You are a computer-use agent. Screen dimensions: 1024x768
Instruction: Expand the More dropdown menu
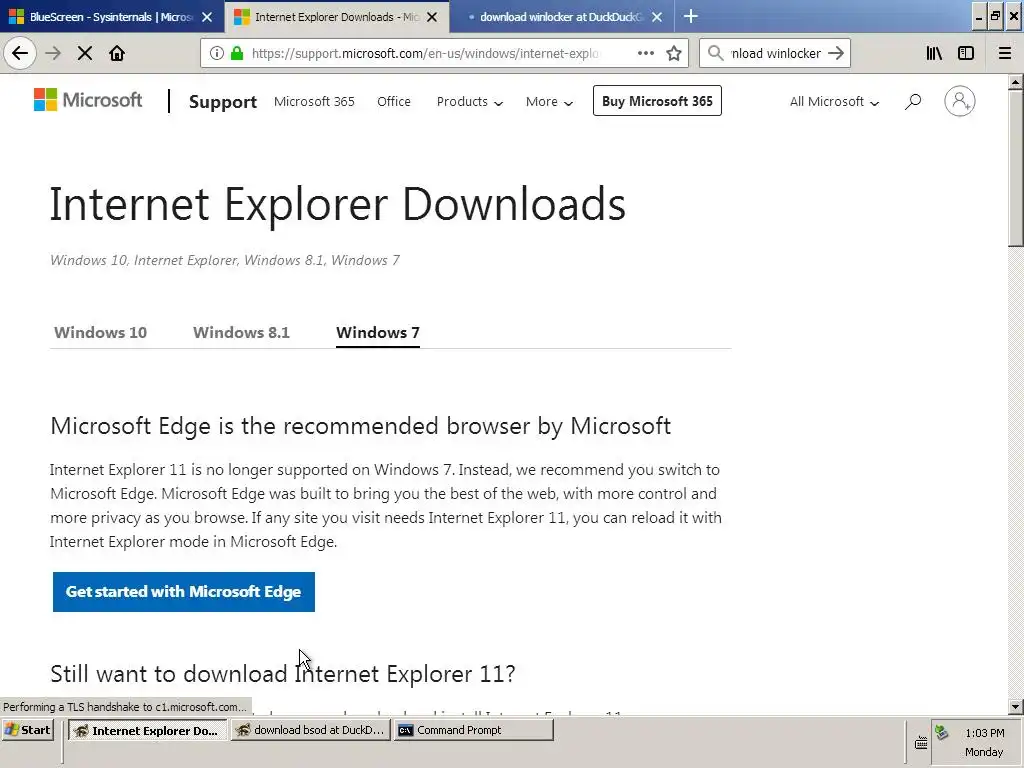549,102
